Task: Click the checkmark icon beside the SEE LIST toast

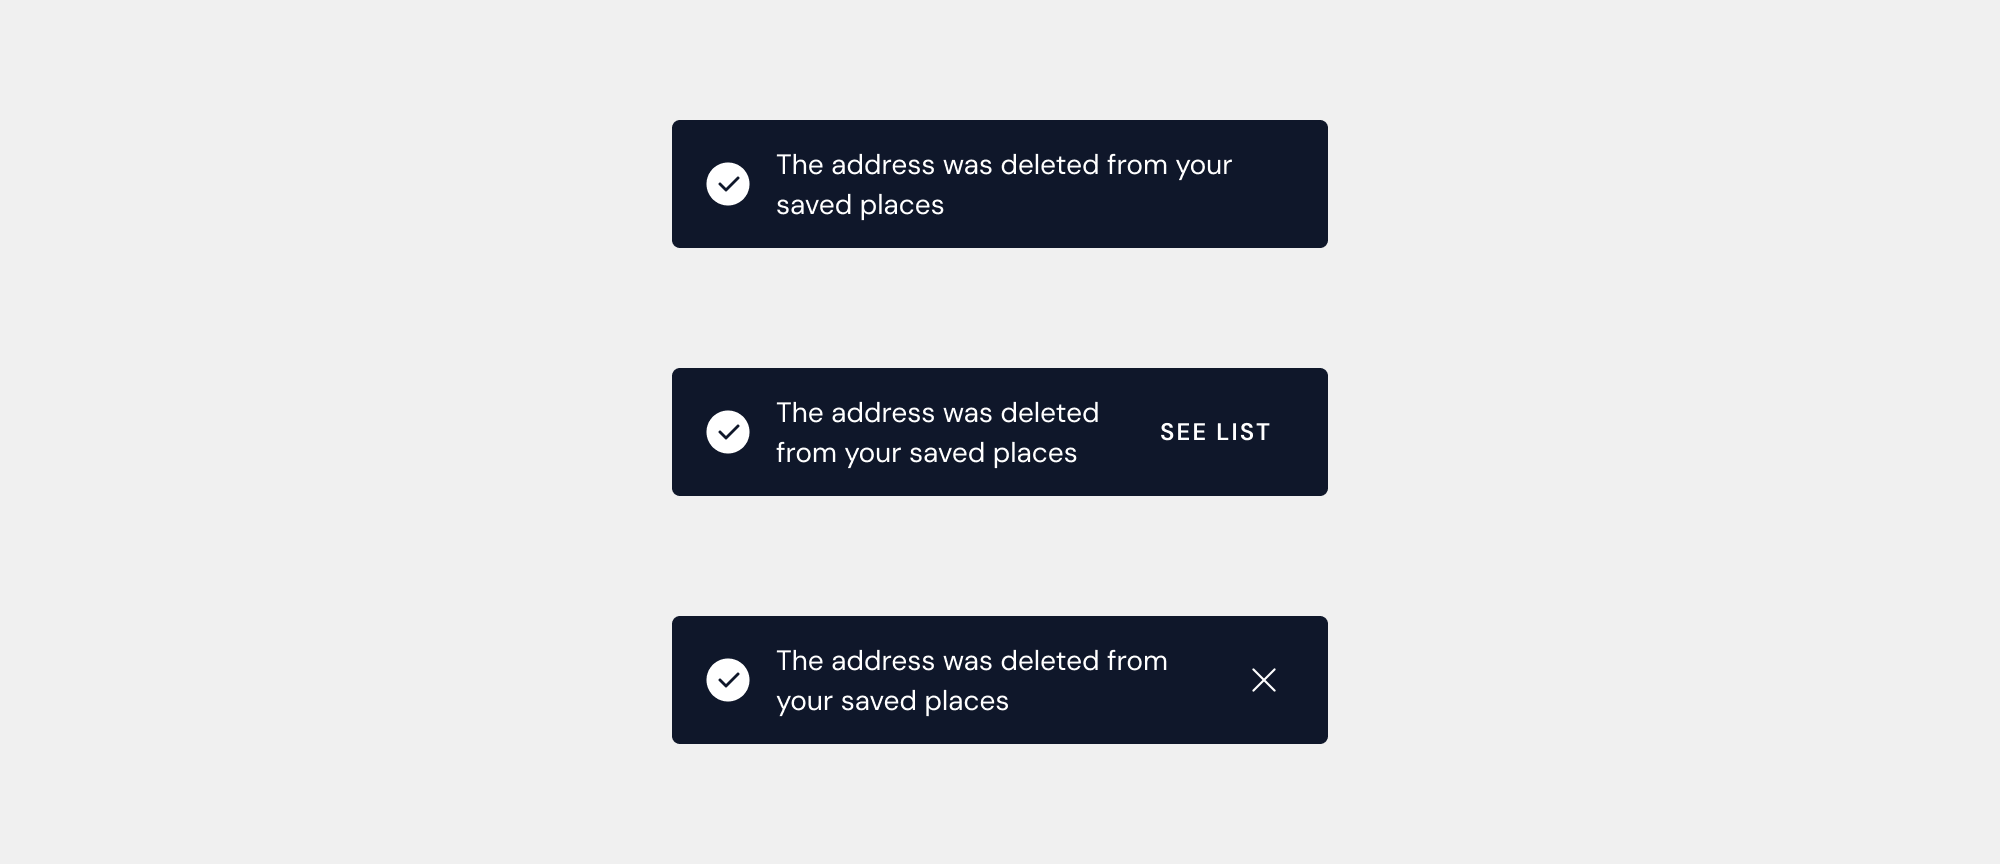Action: click(x=728, y=432)
